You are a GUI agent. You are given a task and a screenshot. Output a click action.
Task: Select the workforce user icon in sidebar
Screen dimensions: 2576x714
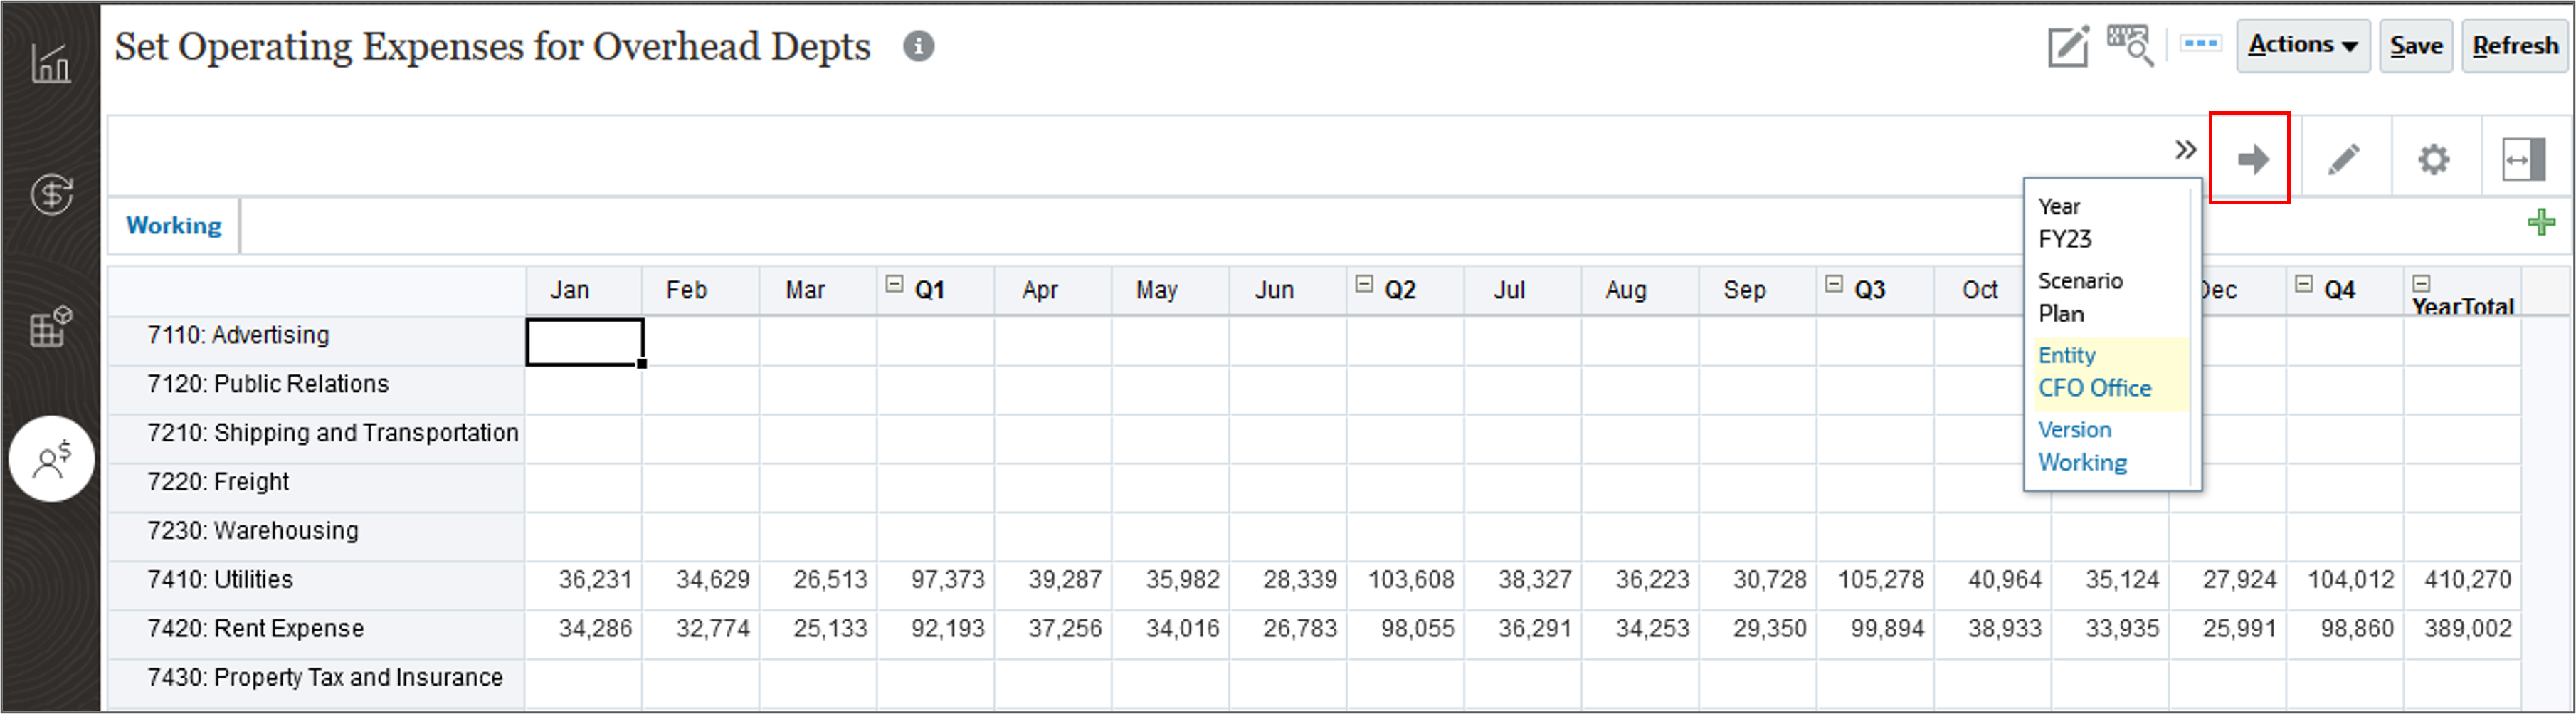pos(50,458)
